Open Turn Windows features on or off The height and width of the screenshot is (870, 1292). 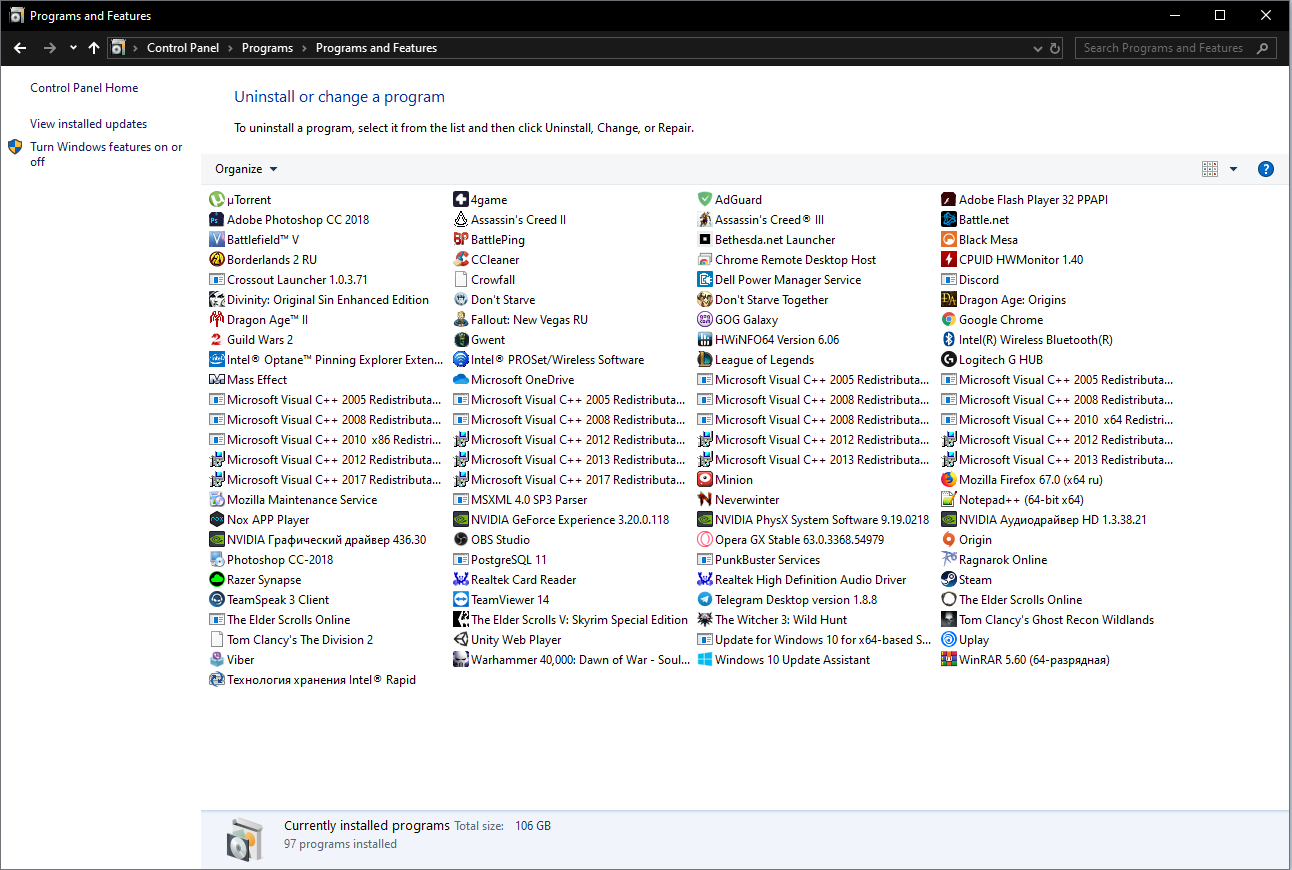click(106, 154)
